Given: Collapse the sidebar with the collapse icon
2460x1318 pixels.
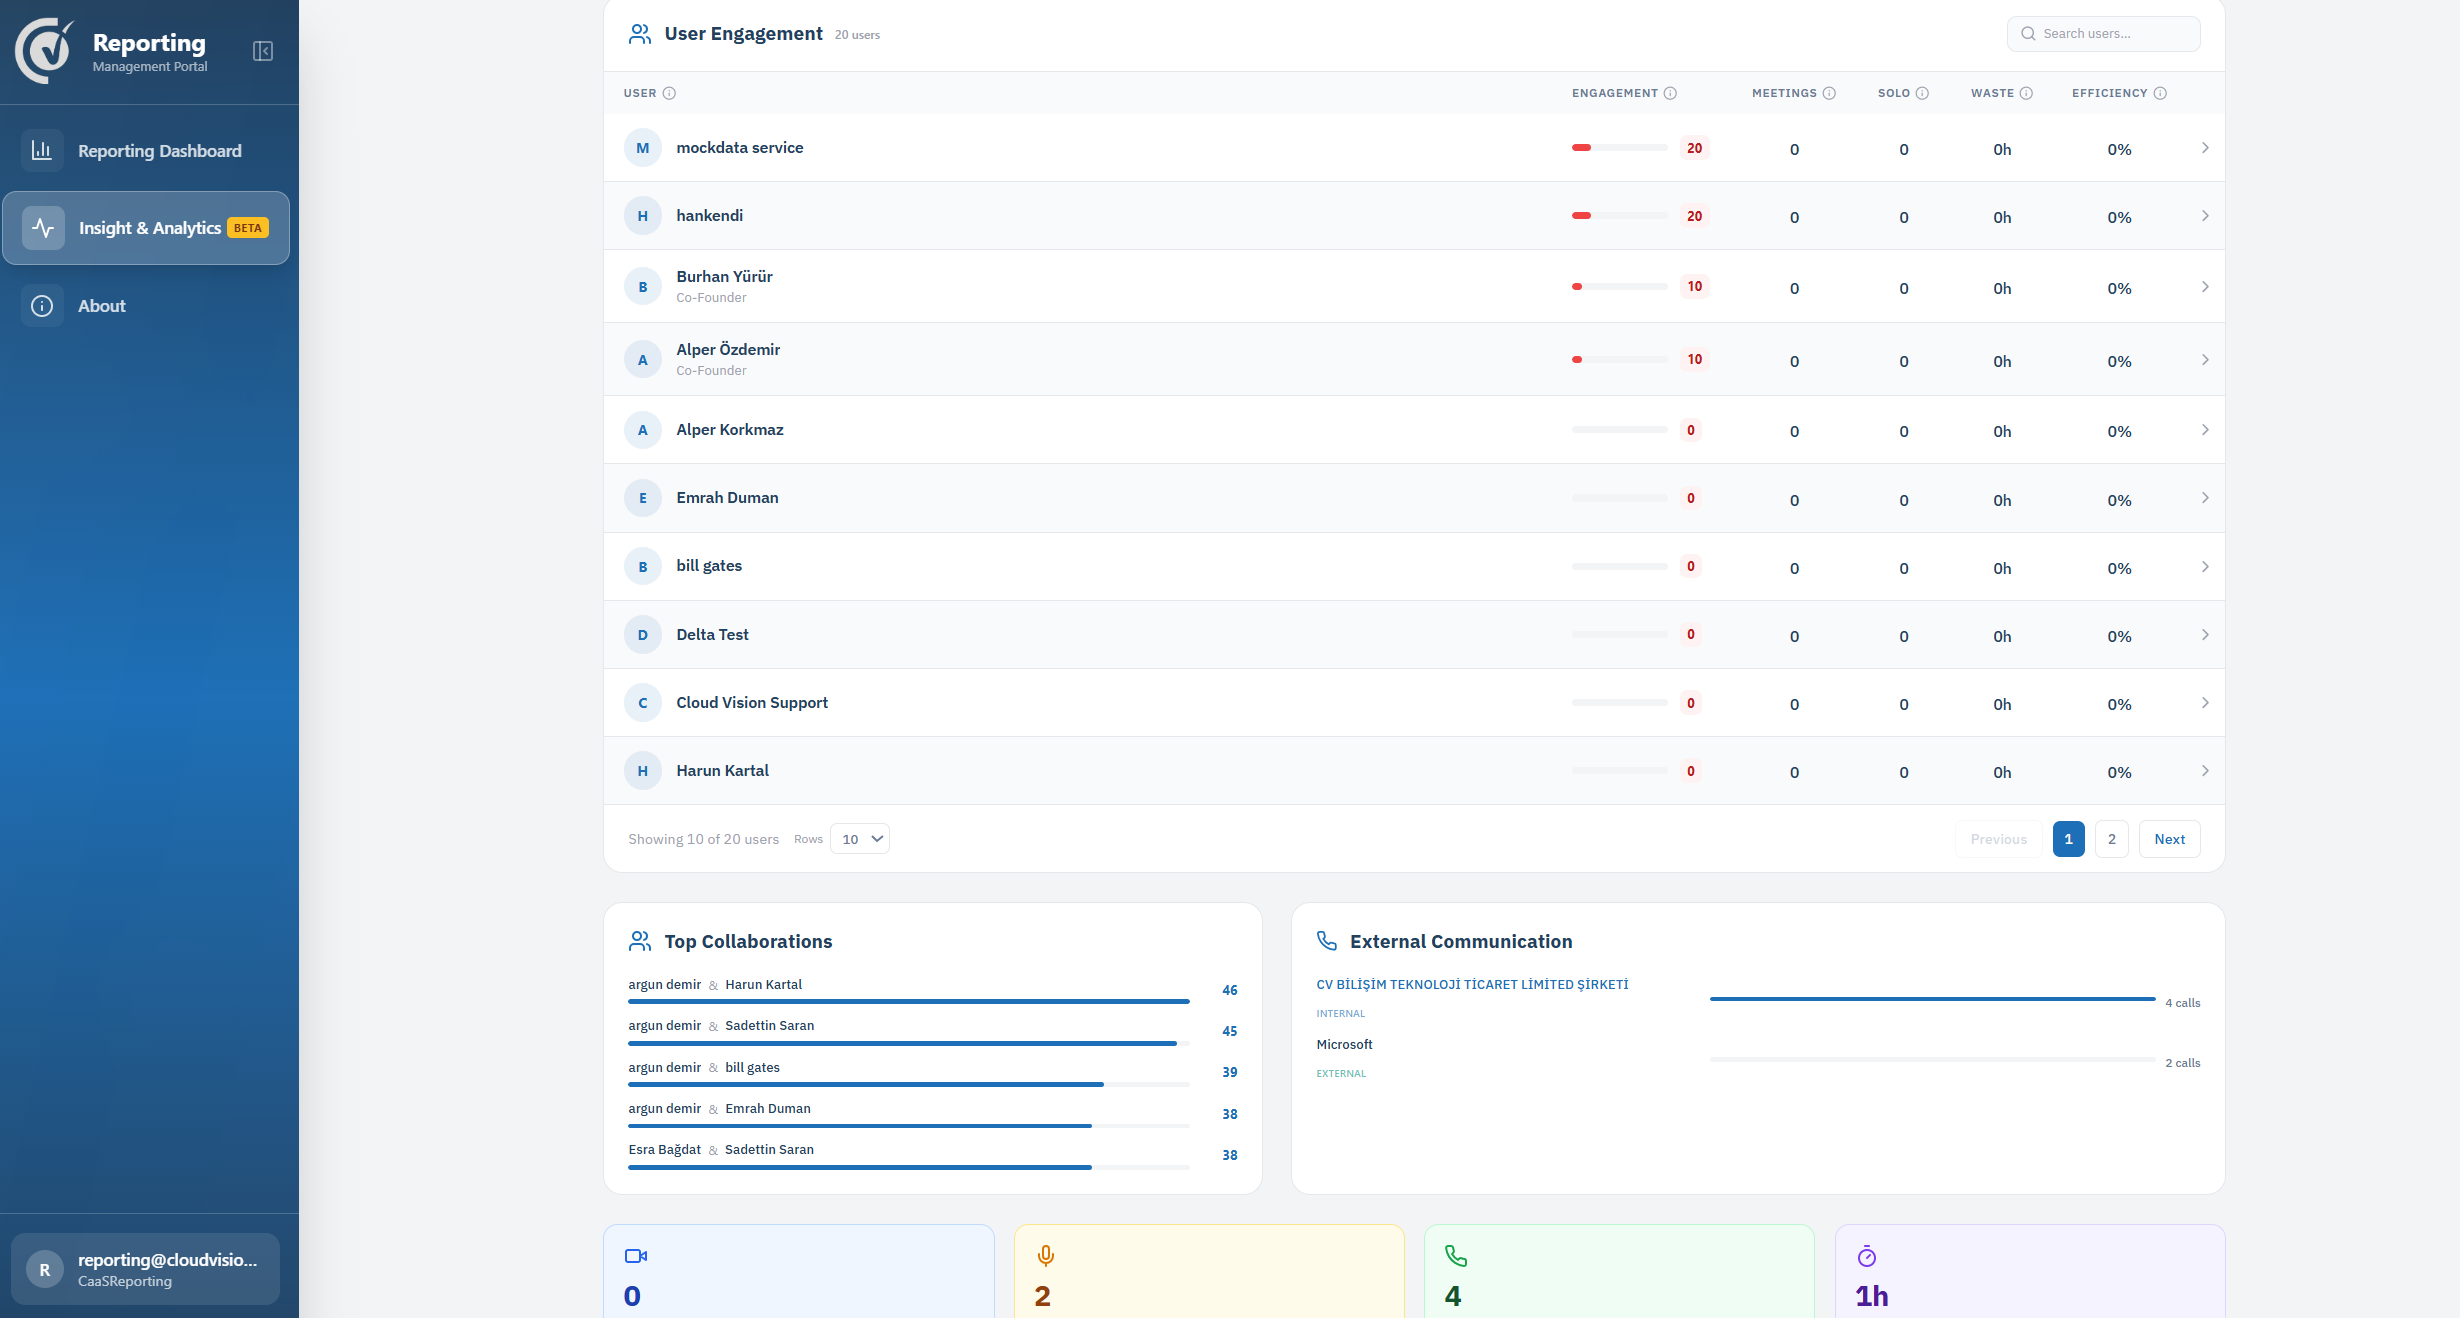Looking at the screenshot, I should pos(262,50).
